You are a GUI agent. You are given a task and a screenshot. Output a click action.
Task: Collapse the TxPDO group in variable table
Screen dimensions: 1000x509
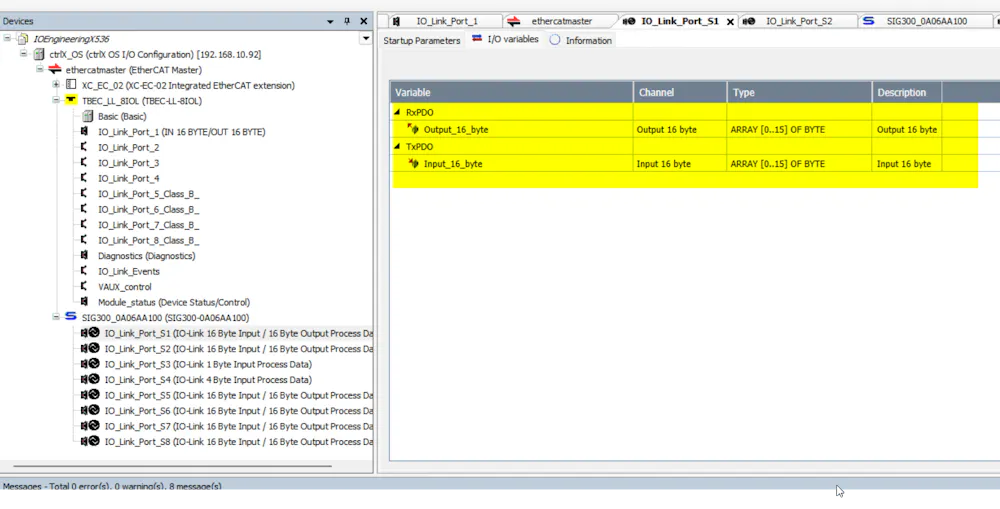click(x=397, y=147)
